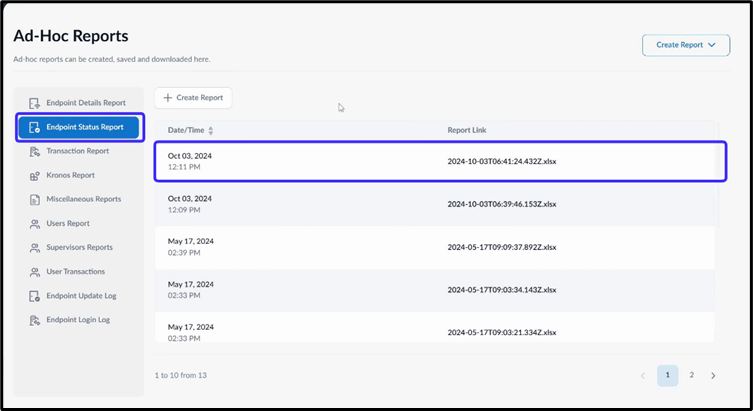Click the Endpoint Status Report icon
Viewport: 753px width, 411px height.
pyautogui.click(x=34, y=127)
